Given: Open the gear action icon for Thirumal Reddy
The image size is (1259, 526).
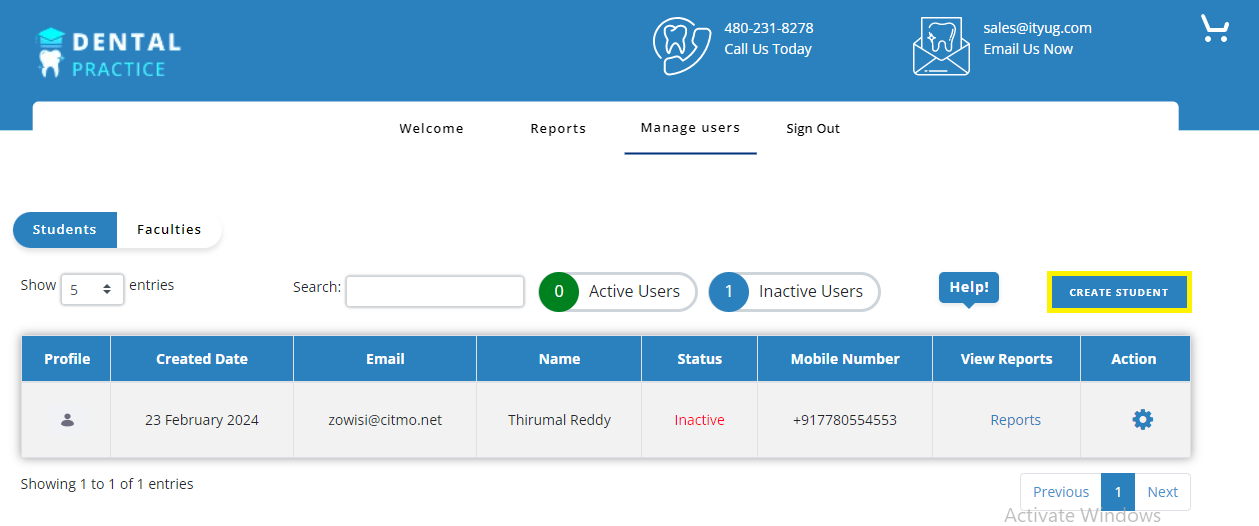Looking at the screenshot, I should [1142, 420].
